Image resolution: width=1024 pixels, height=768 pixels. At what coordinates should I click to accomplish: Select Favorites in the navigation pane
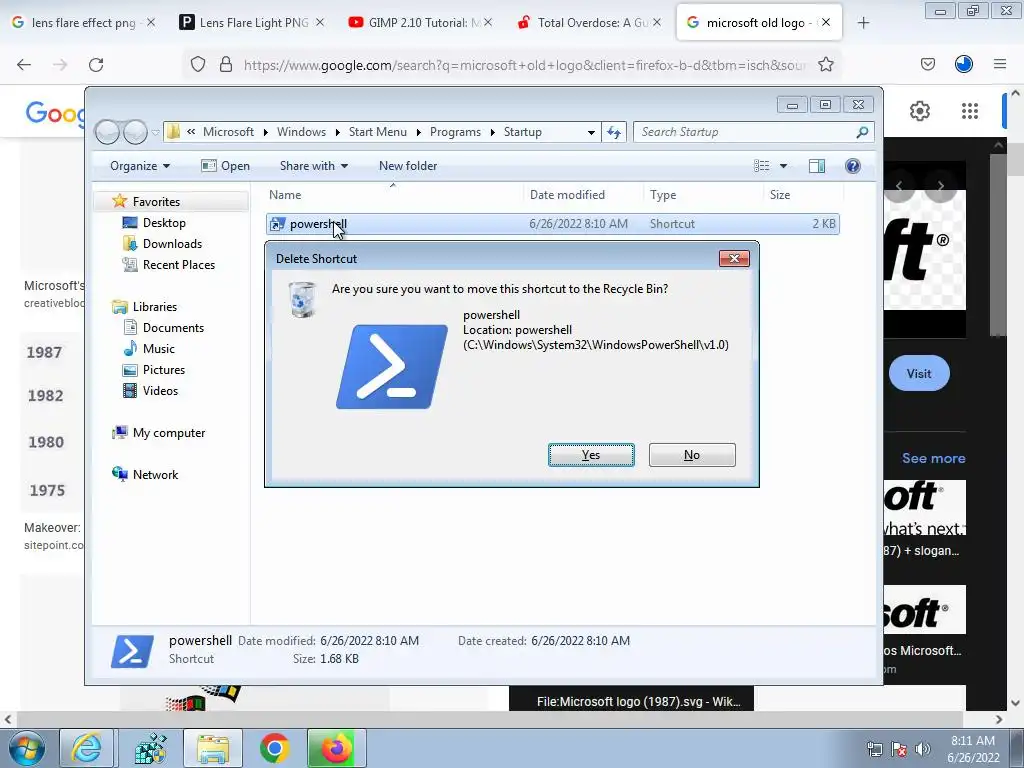pyautogui.click(x=156, y=202)
